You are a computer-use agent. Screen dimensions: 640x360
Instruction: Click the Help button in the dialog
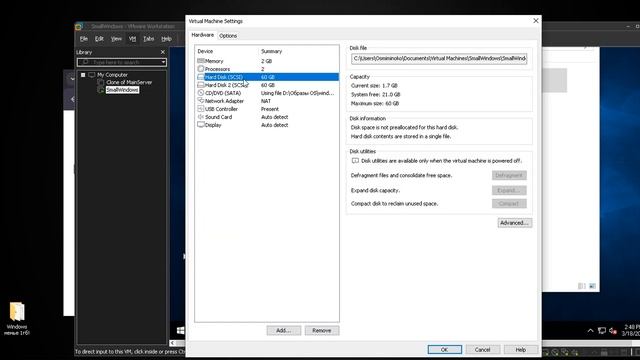pos(520,349)
